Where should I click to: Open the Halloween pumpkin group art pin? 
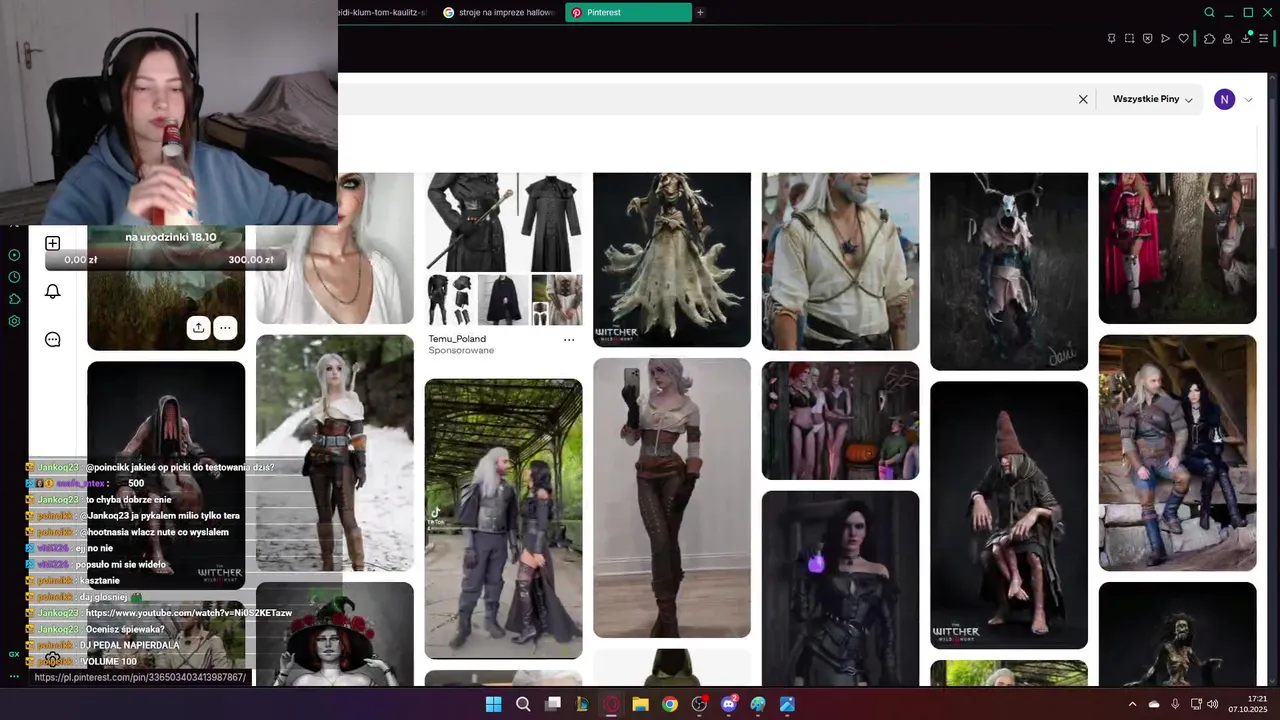[x=840, y=420]
